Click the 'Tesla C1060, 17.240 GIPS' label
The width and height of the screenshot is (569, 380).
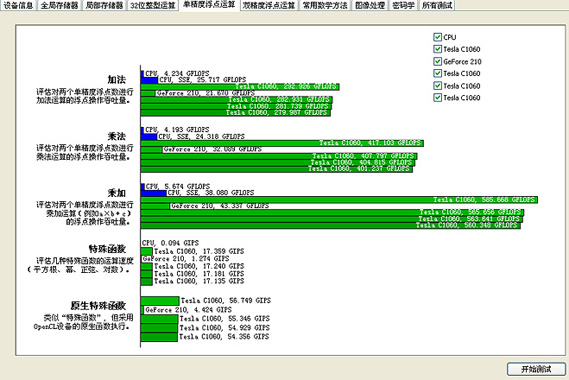pos(199,266)
